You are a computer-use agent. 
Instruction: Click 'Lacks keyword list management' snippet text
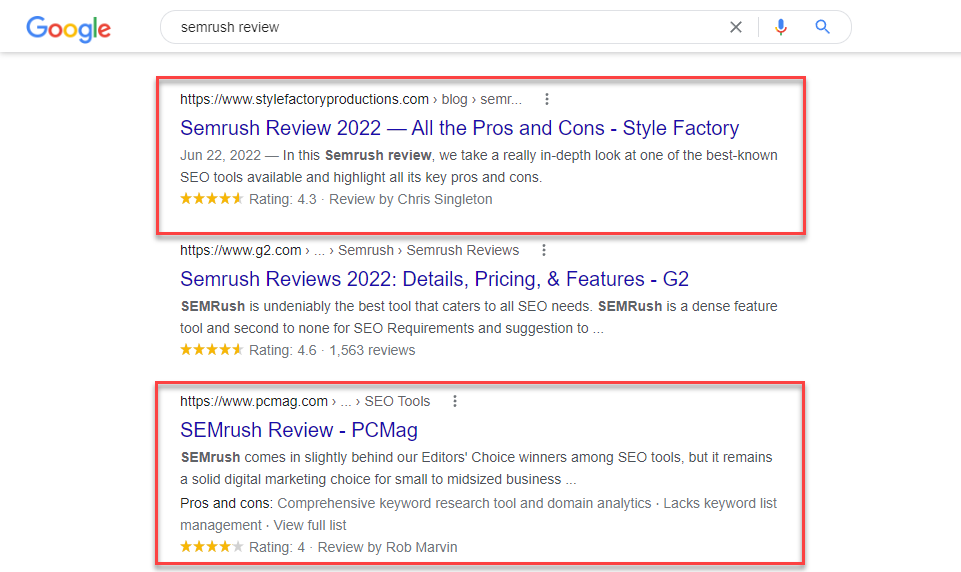coord(479,514)
